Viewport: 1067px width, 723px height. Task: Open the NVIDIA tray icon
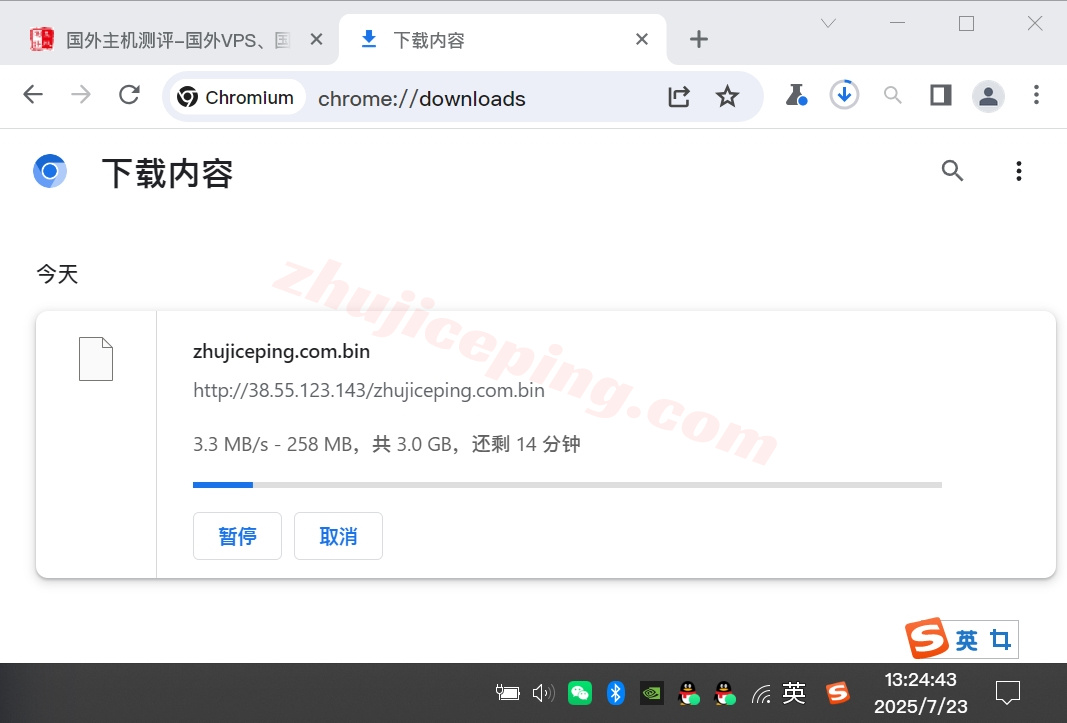point(652,693)
